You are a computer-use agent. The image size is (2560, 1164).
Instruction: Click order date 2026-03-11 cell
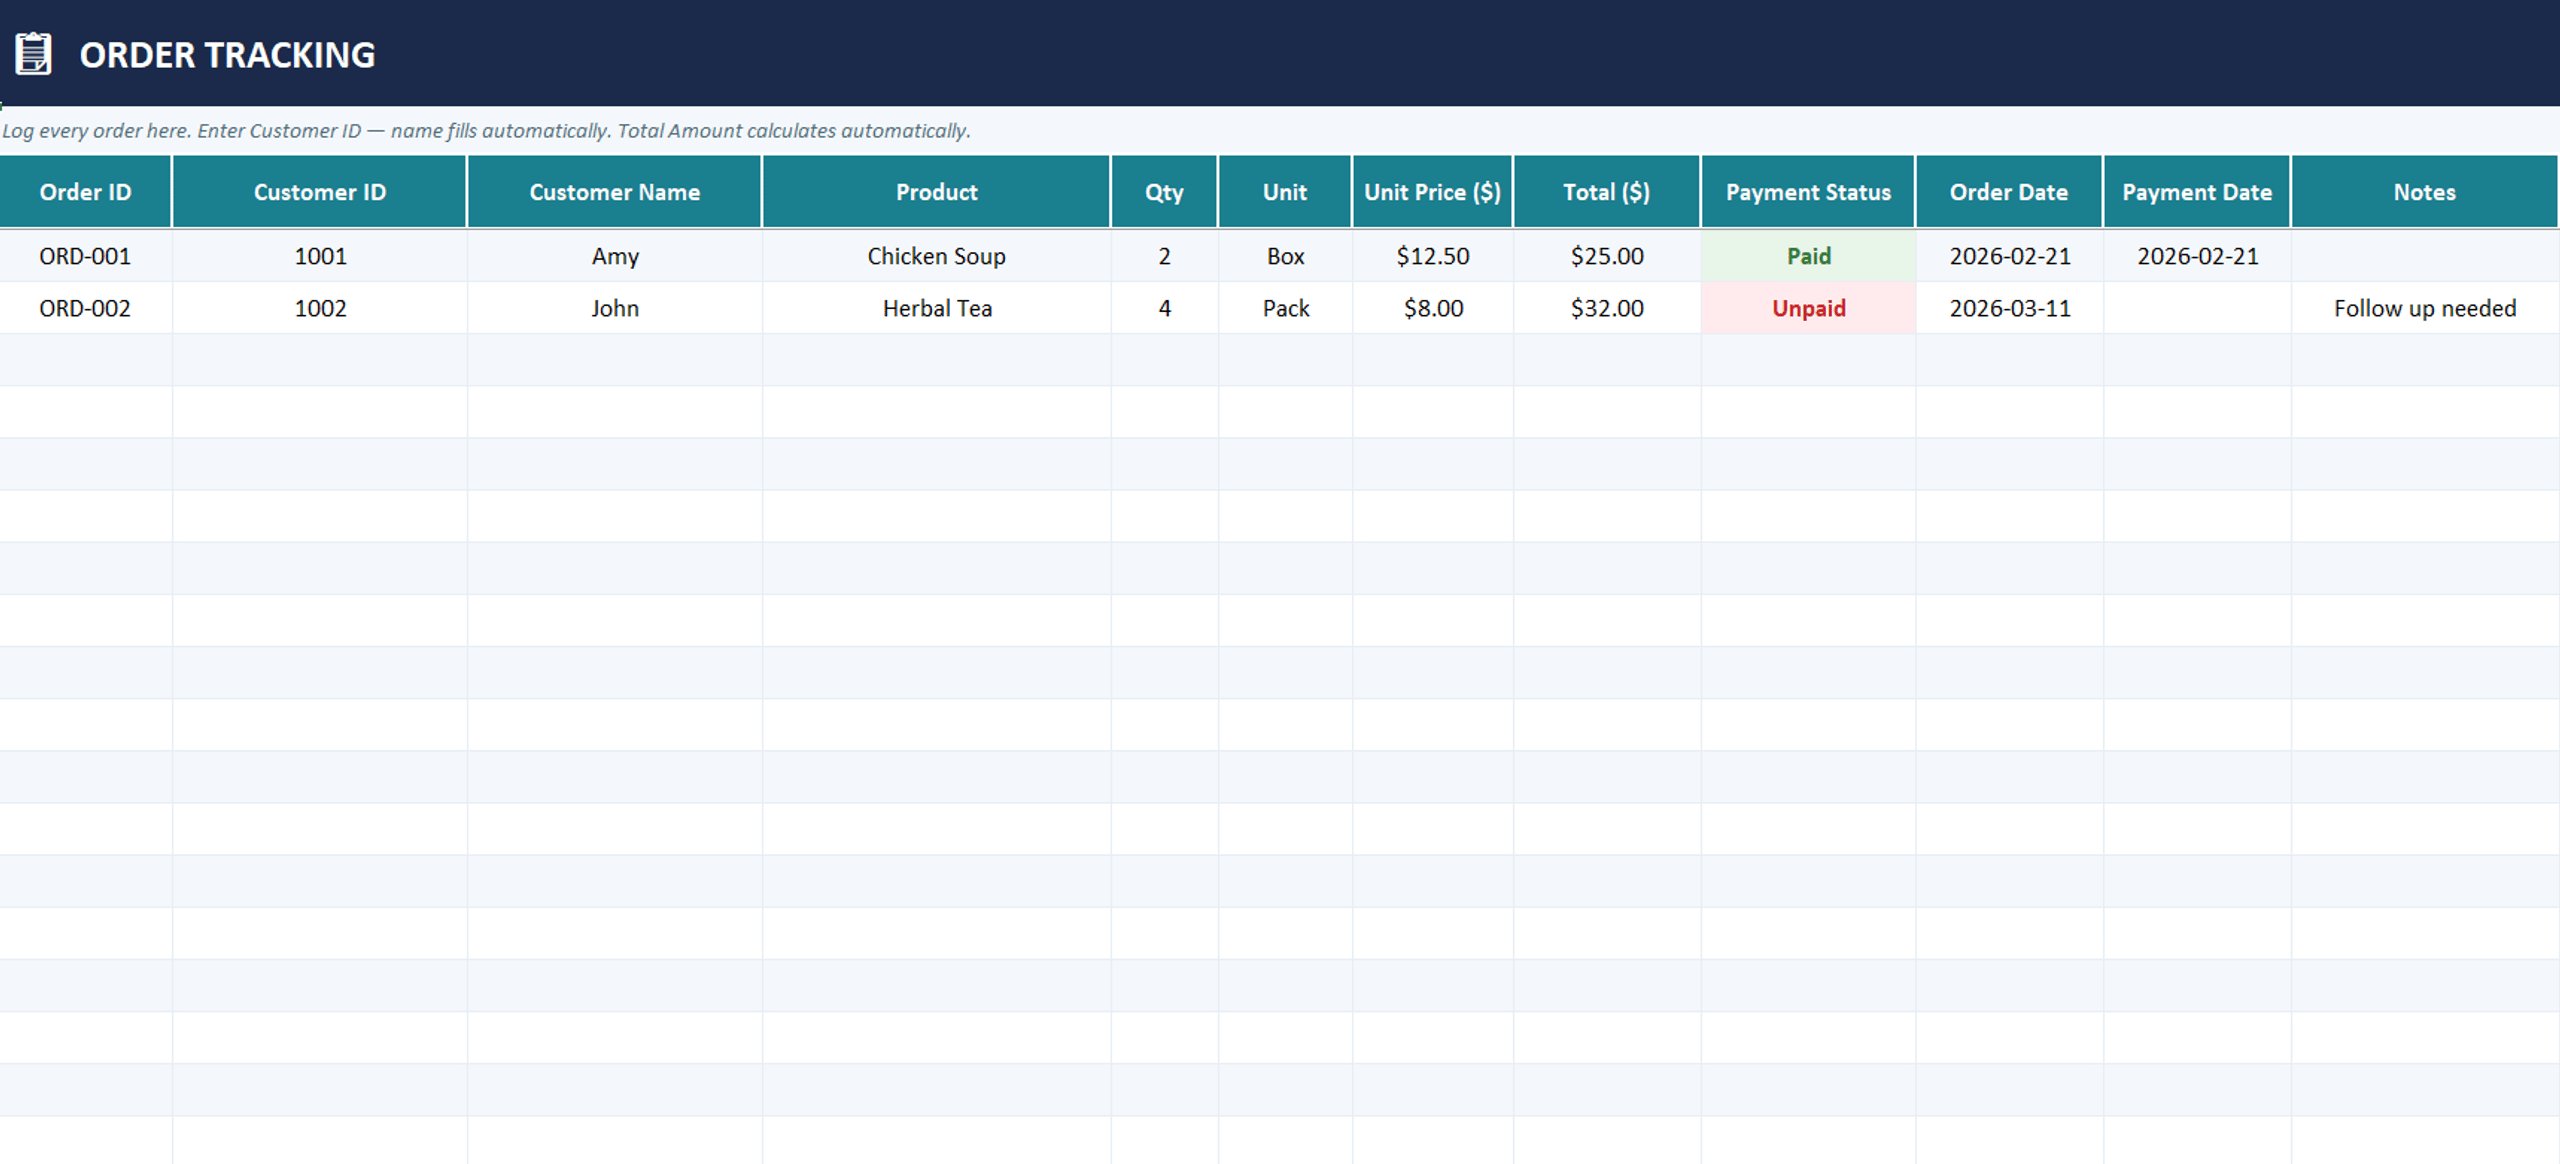[2009, 308]
